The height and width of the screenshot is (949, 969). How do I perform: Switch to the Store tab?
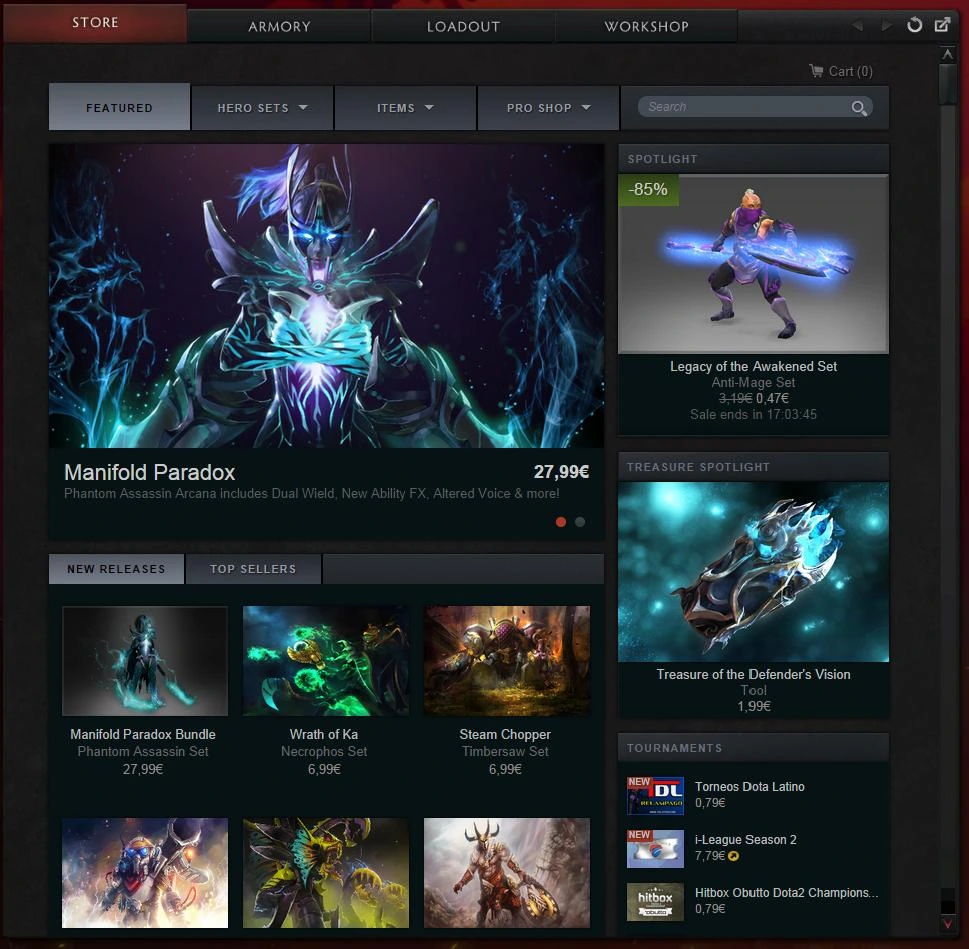(x=95, y=23)
